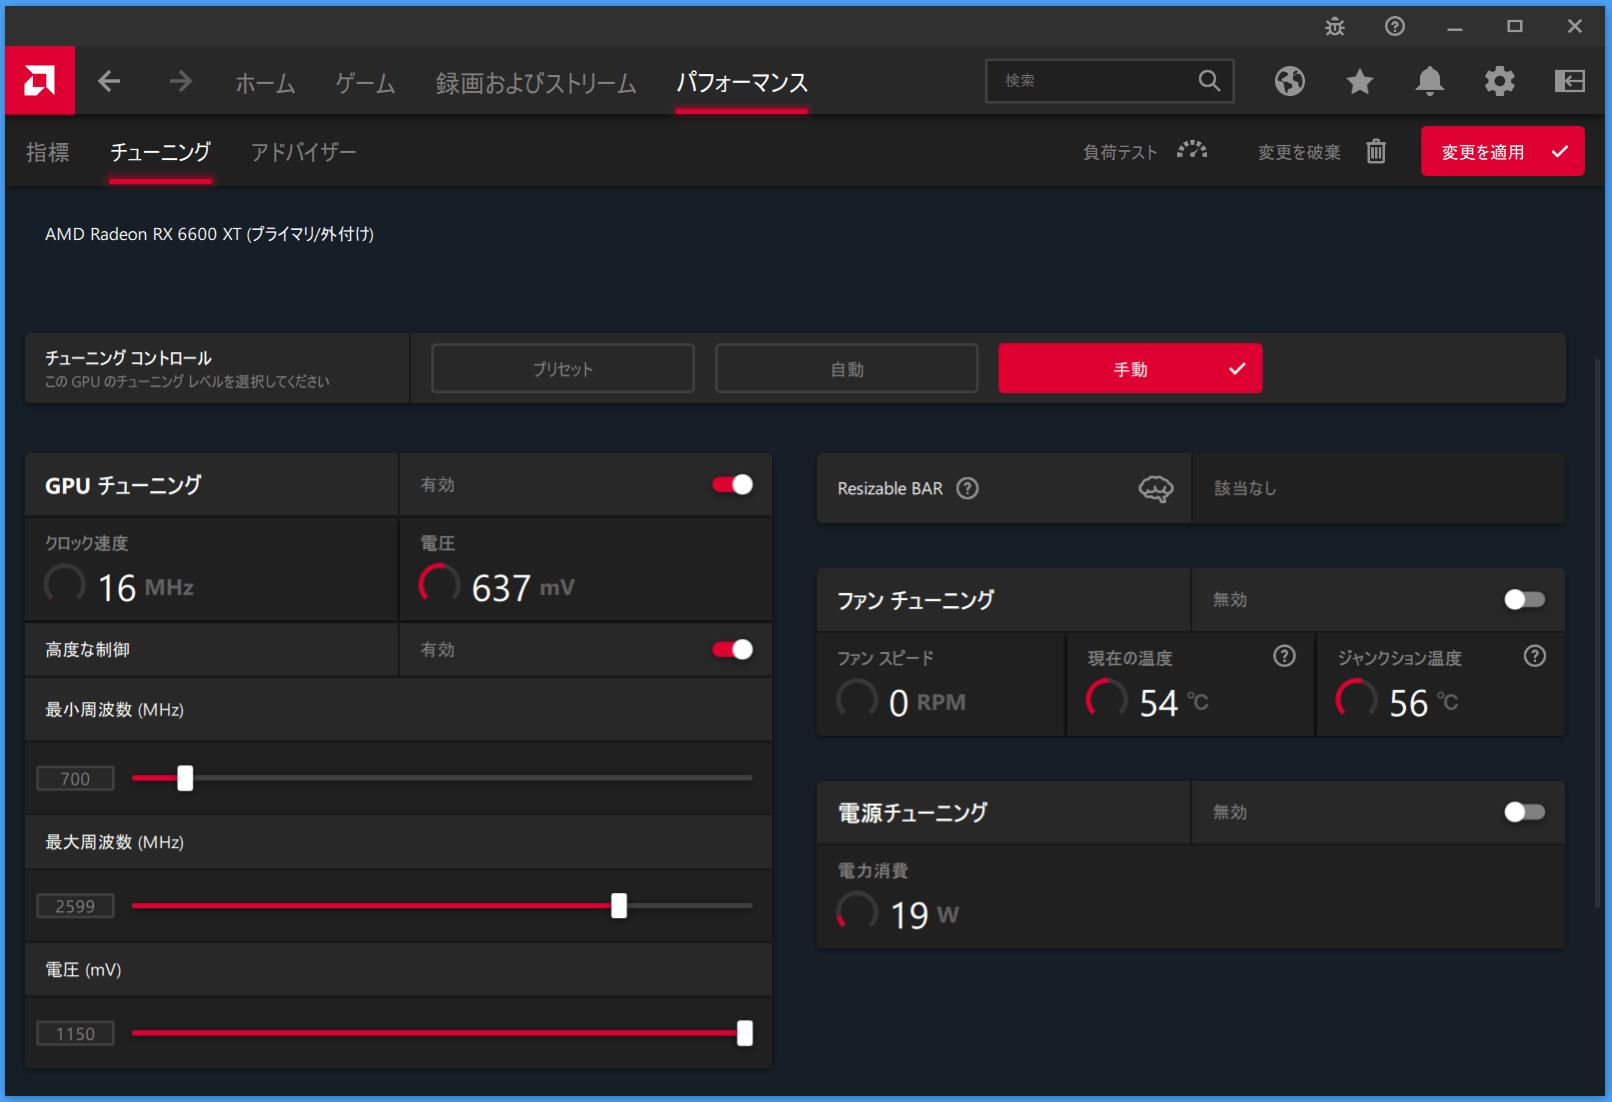The image size is (1612, 1102).
Task: Click the AMD logo home icon
Action: pos(40,80)
